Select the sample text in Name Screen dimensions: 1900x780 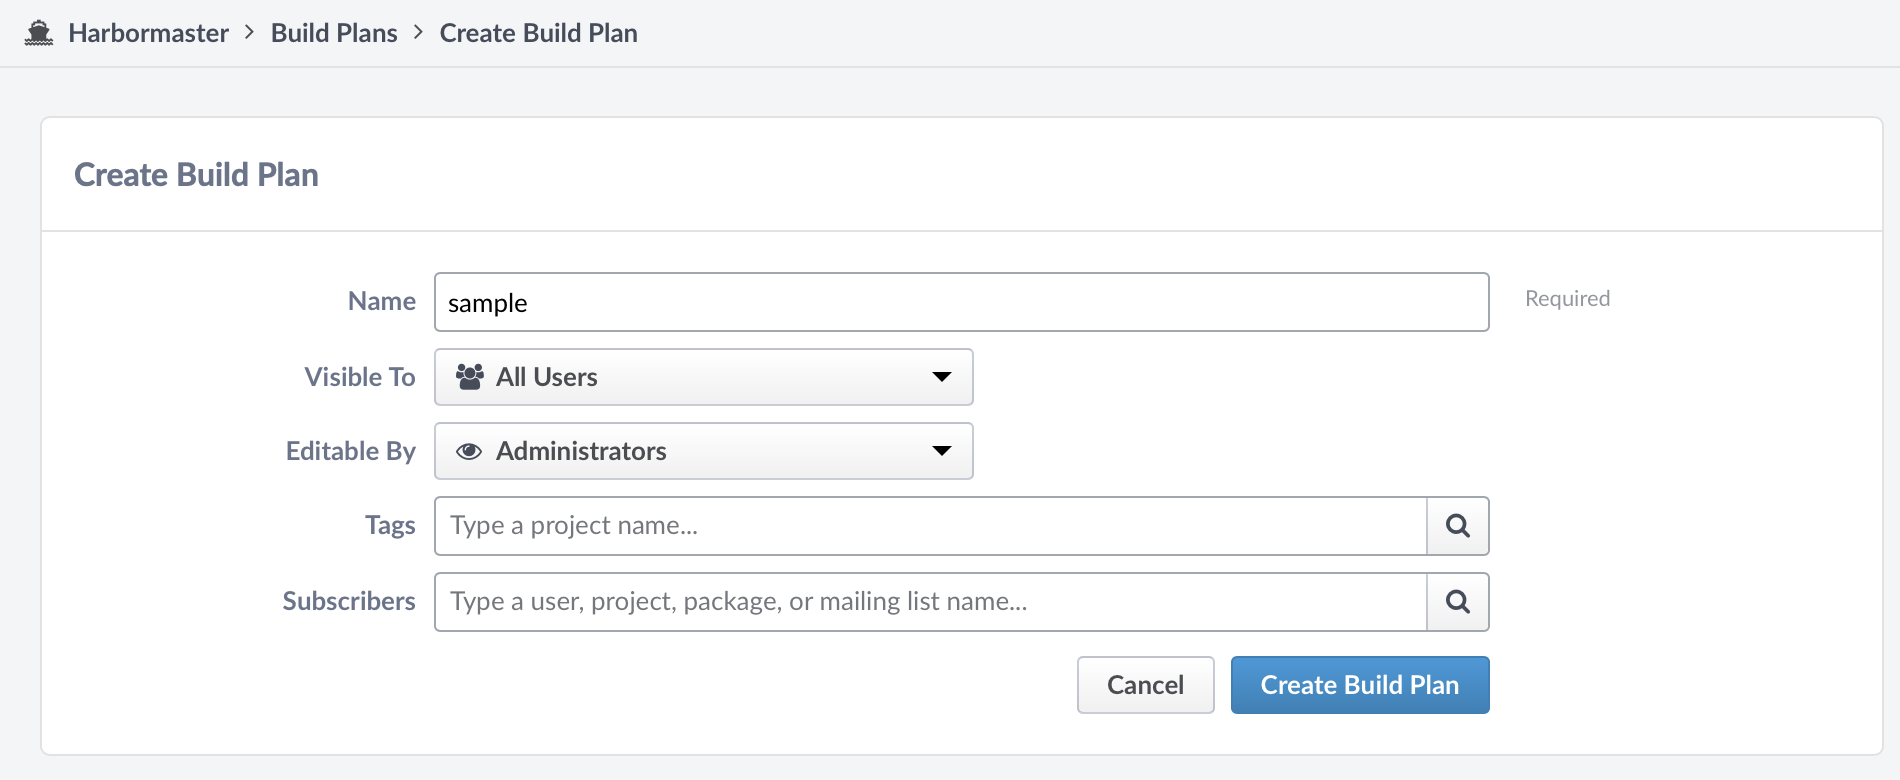coord(488,302)
